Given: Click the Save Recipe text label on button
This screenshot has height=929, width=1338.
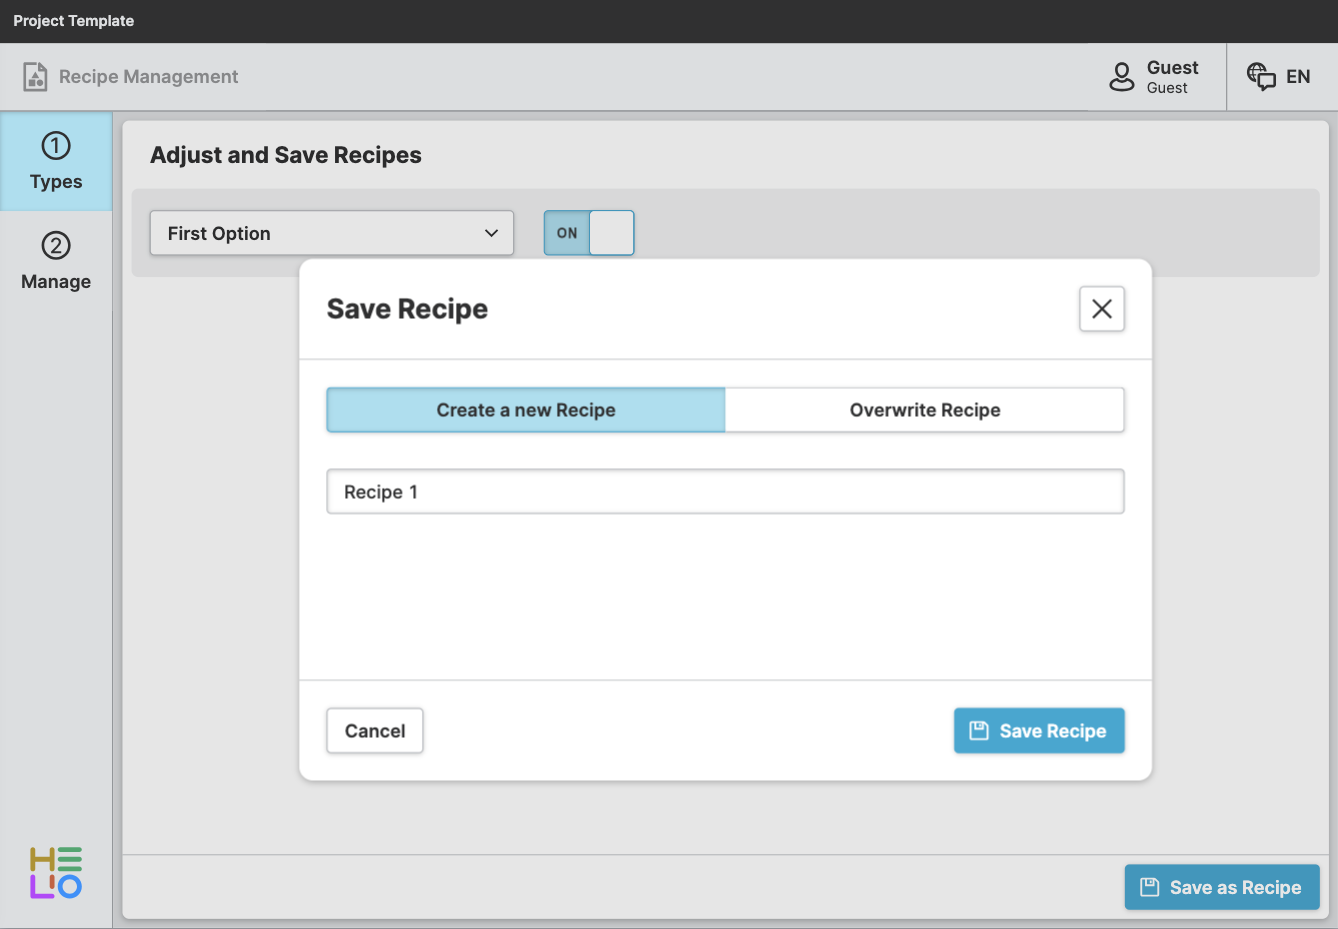Looking at the screenshot, I should coord(1052,731).
